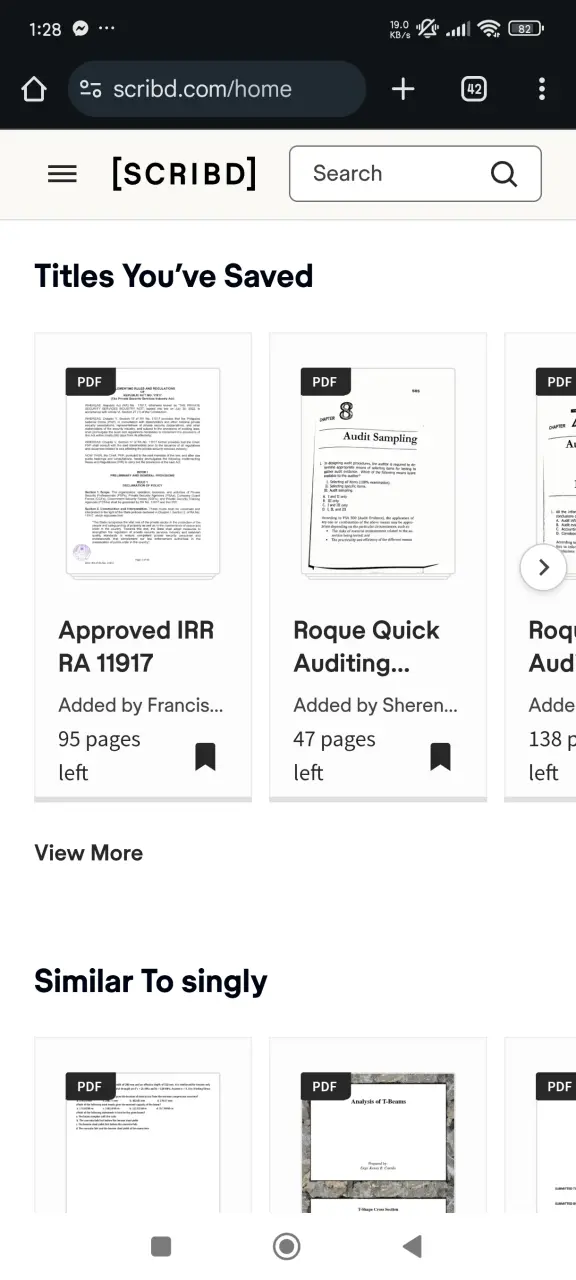This screenshot has height=1280, width=576.
Task: Expand saved titles via View More
Action: coord(88,853)
